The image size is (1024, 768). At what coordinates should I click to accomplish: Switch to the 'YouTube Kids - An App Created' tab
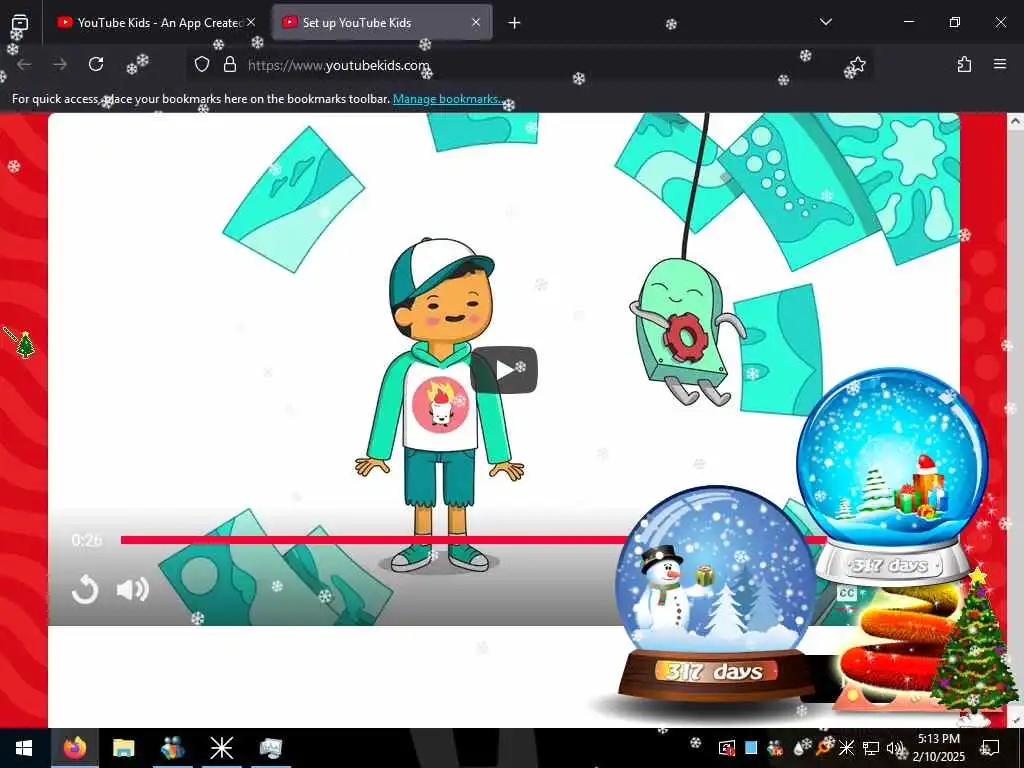157,22
